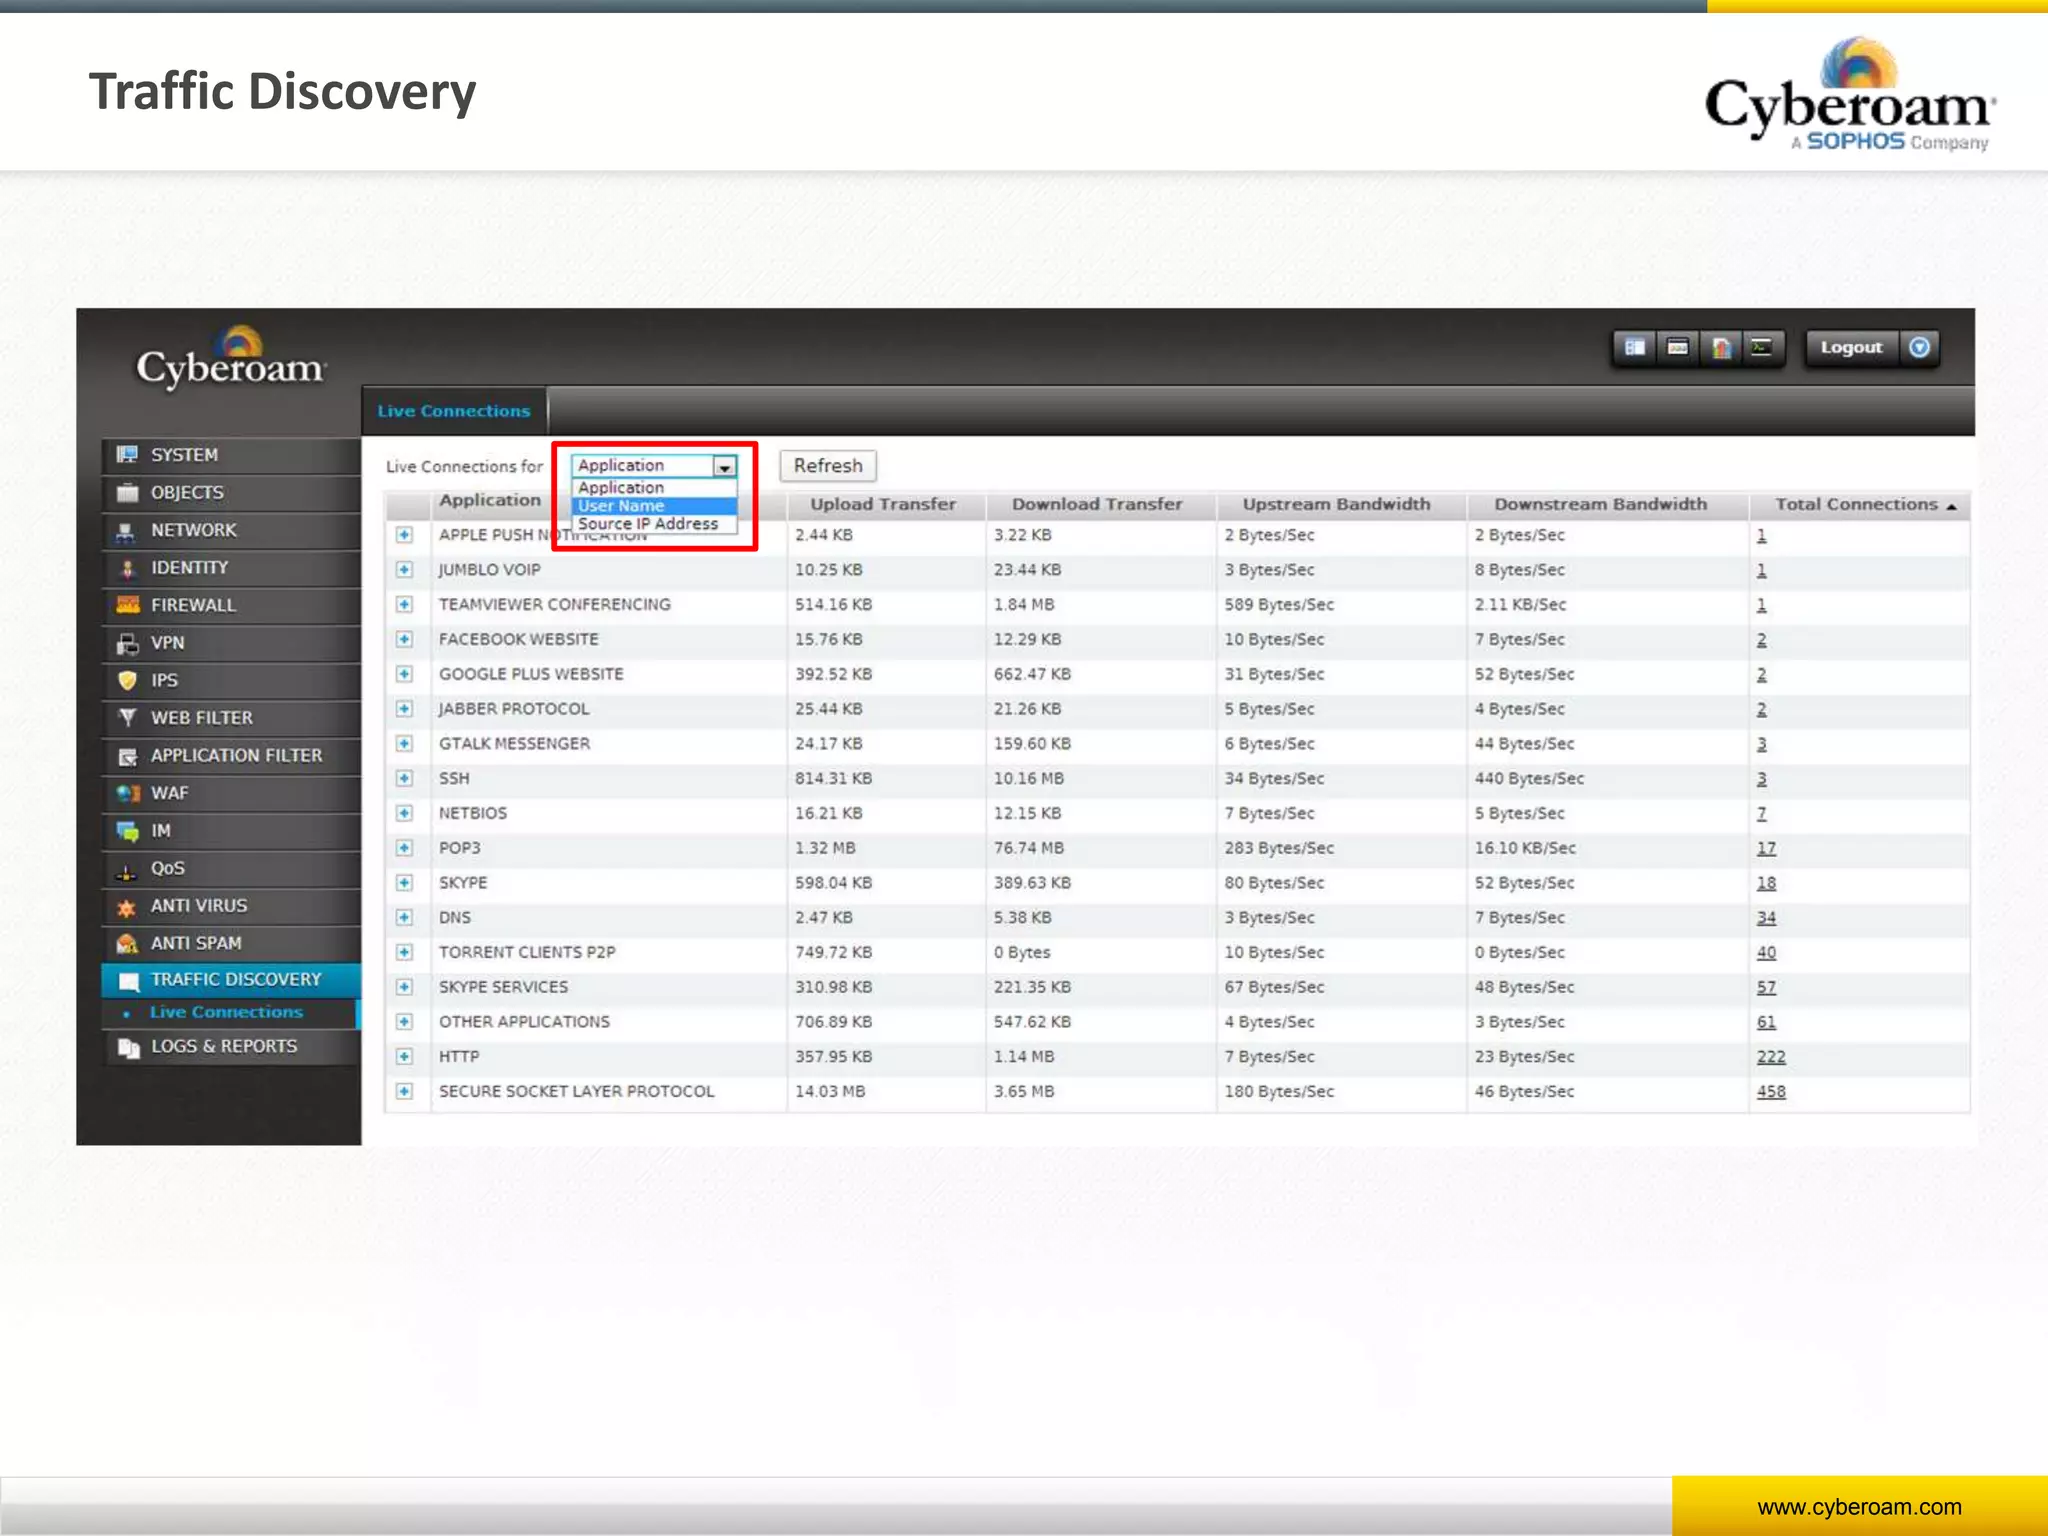Click the IM chat icon

pyautogui.click(x=127, y=831)
